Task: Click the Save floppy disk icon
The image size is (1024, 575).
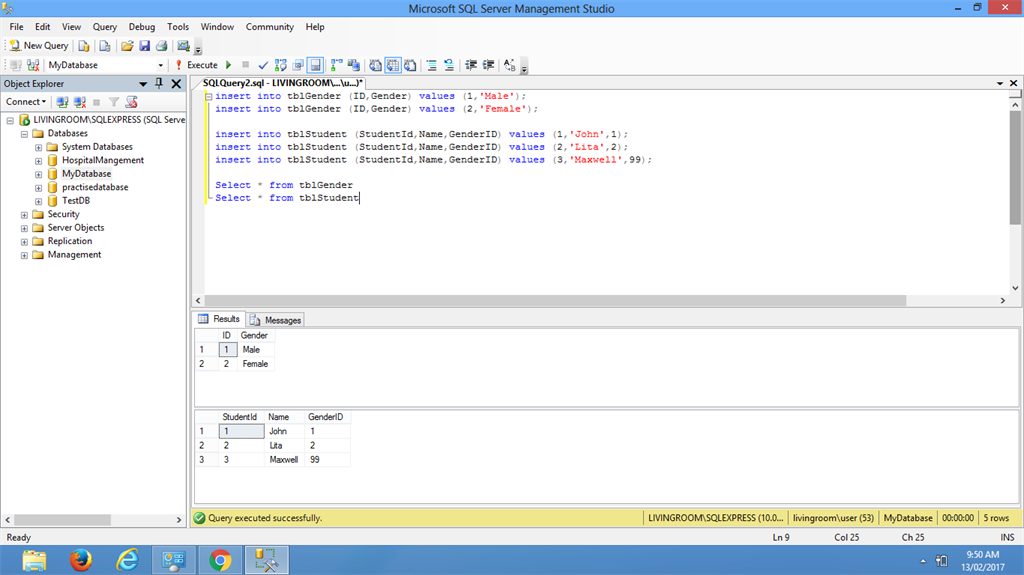Action: coord(144,46)
